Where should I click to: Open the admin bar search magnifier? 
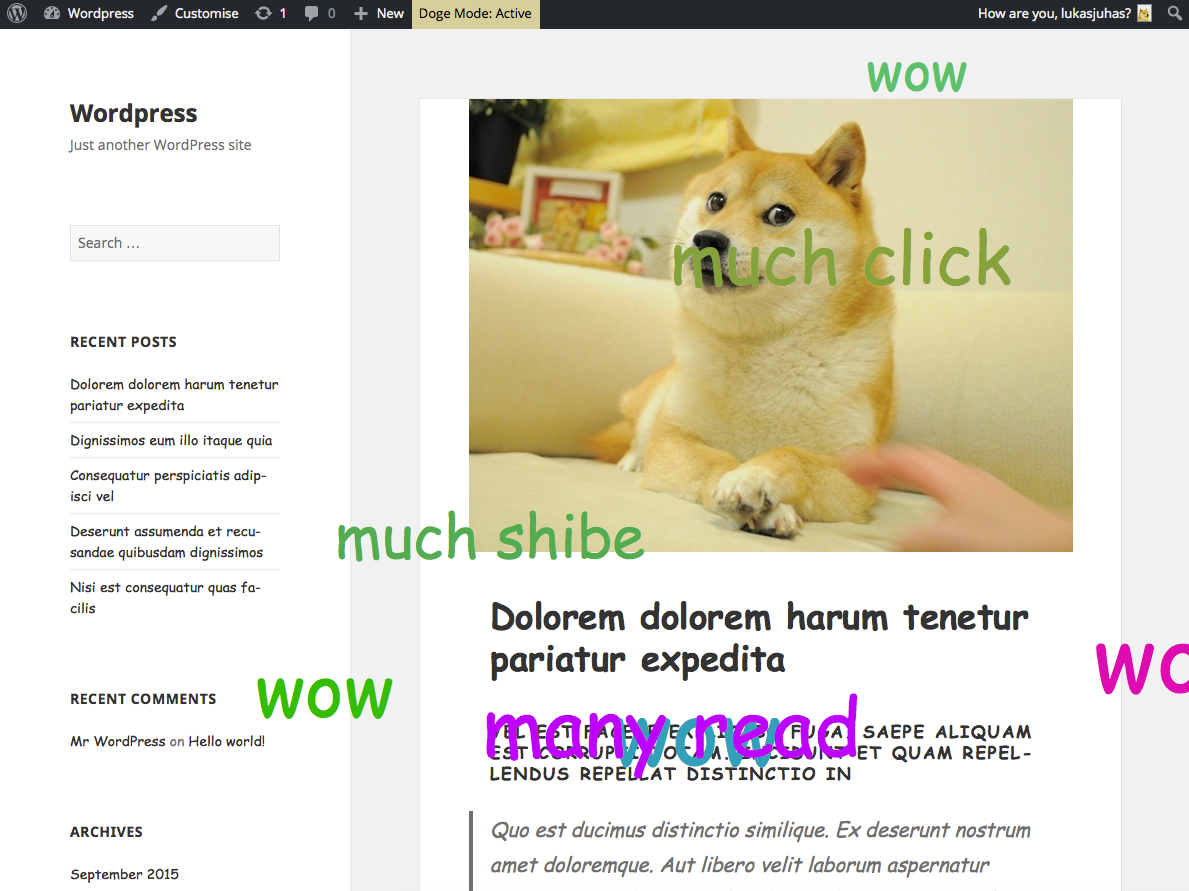coord(1174,14)
